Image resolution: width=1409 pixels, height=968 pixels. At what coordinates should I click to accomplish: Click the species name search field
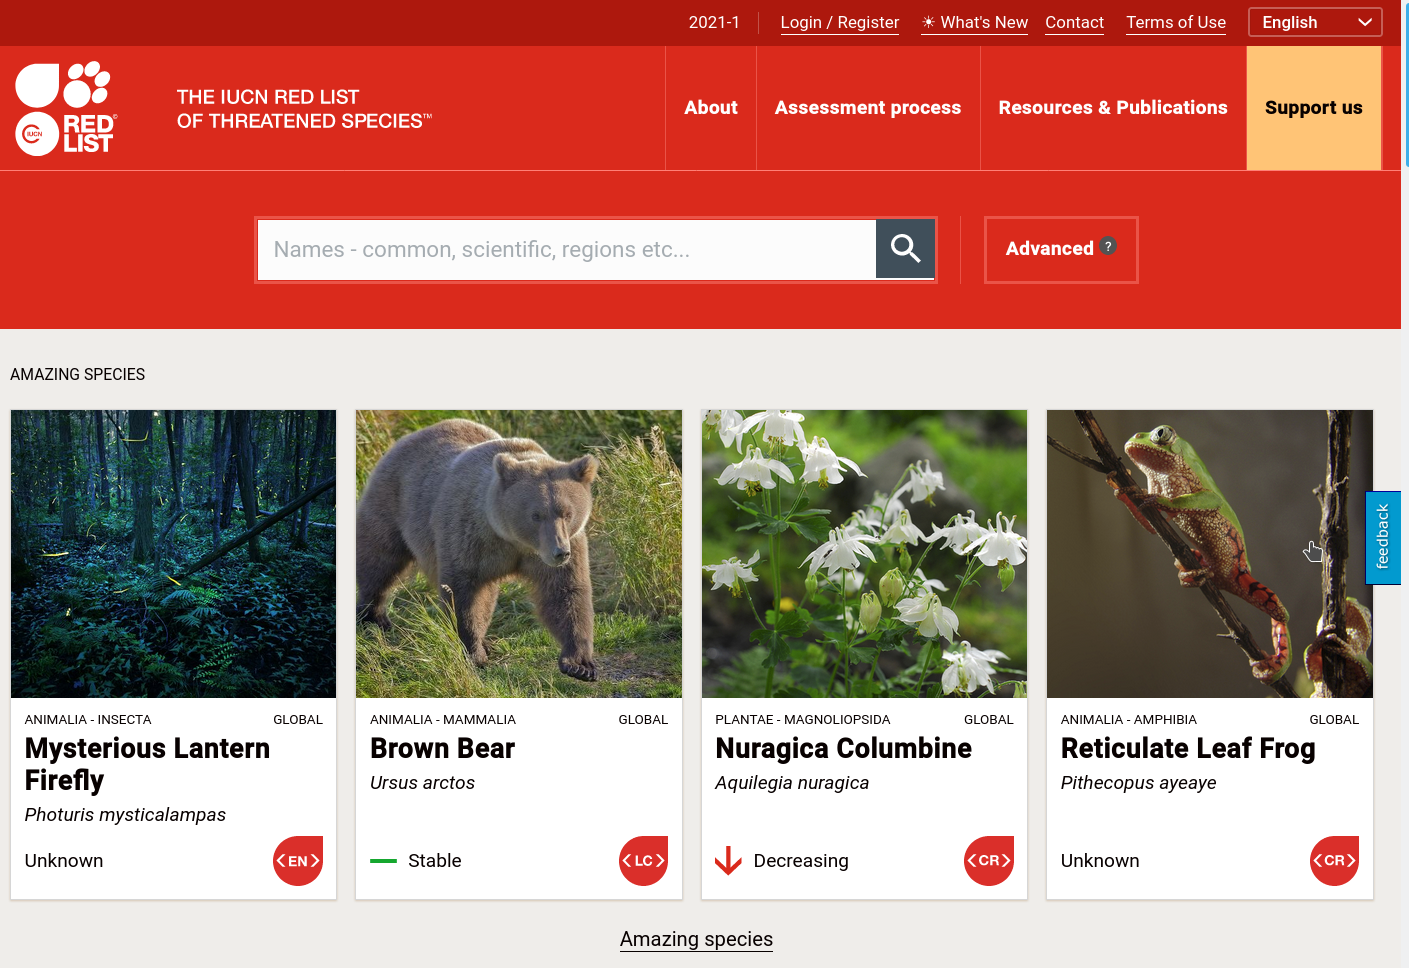(x=567, y=250)
